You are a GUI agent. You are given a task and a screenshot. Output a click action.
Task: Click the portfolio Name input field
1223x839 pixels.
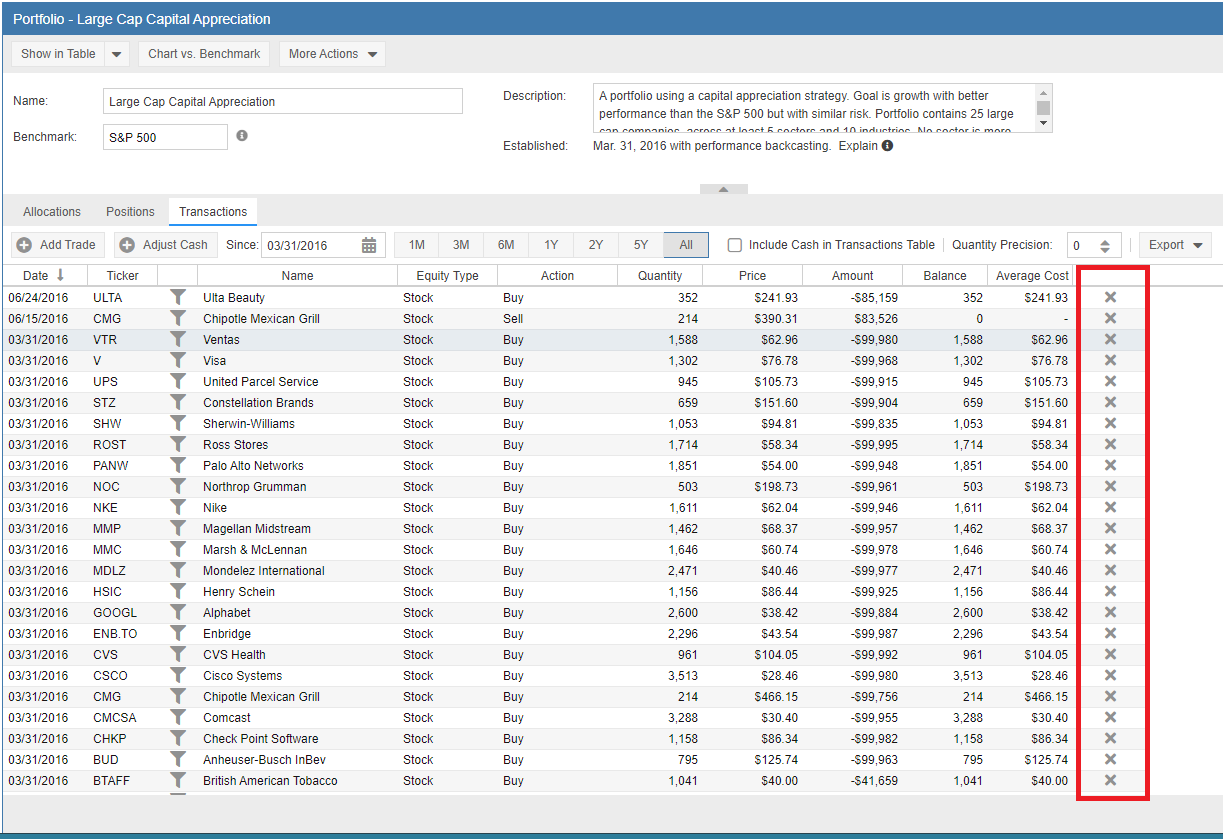(x=283, y=101)
